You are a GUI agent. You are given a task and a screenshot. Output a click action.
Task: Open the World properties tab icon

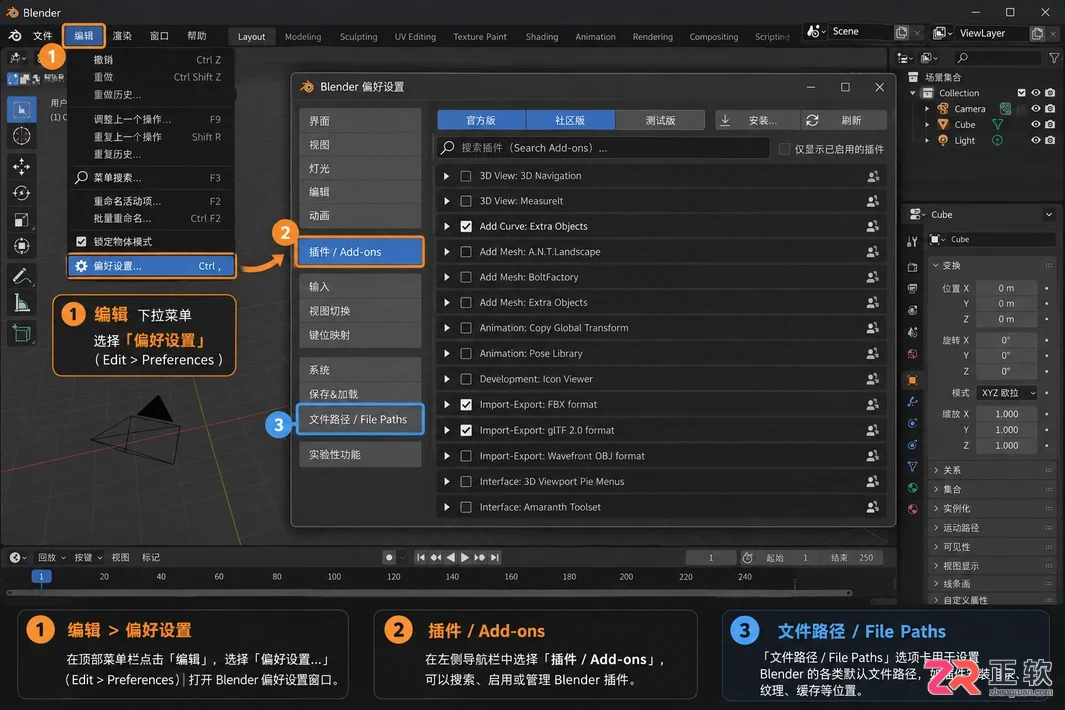click(912, 354)
